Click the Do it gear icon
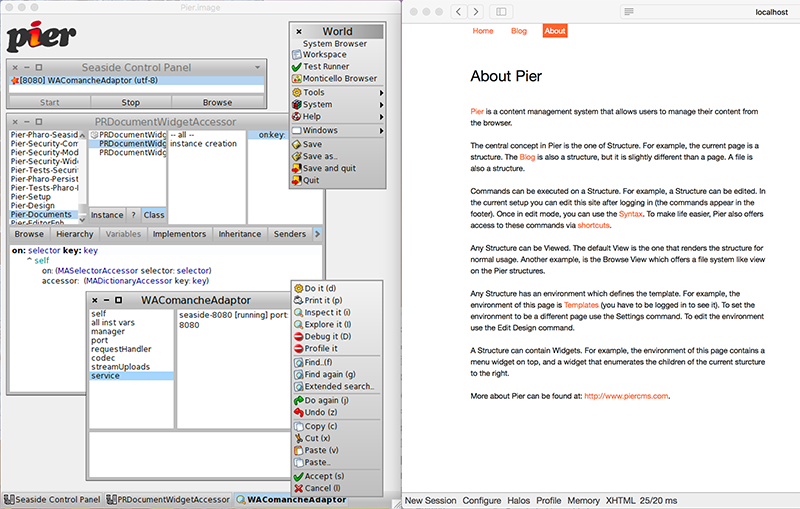 (299, 289)
